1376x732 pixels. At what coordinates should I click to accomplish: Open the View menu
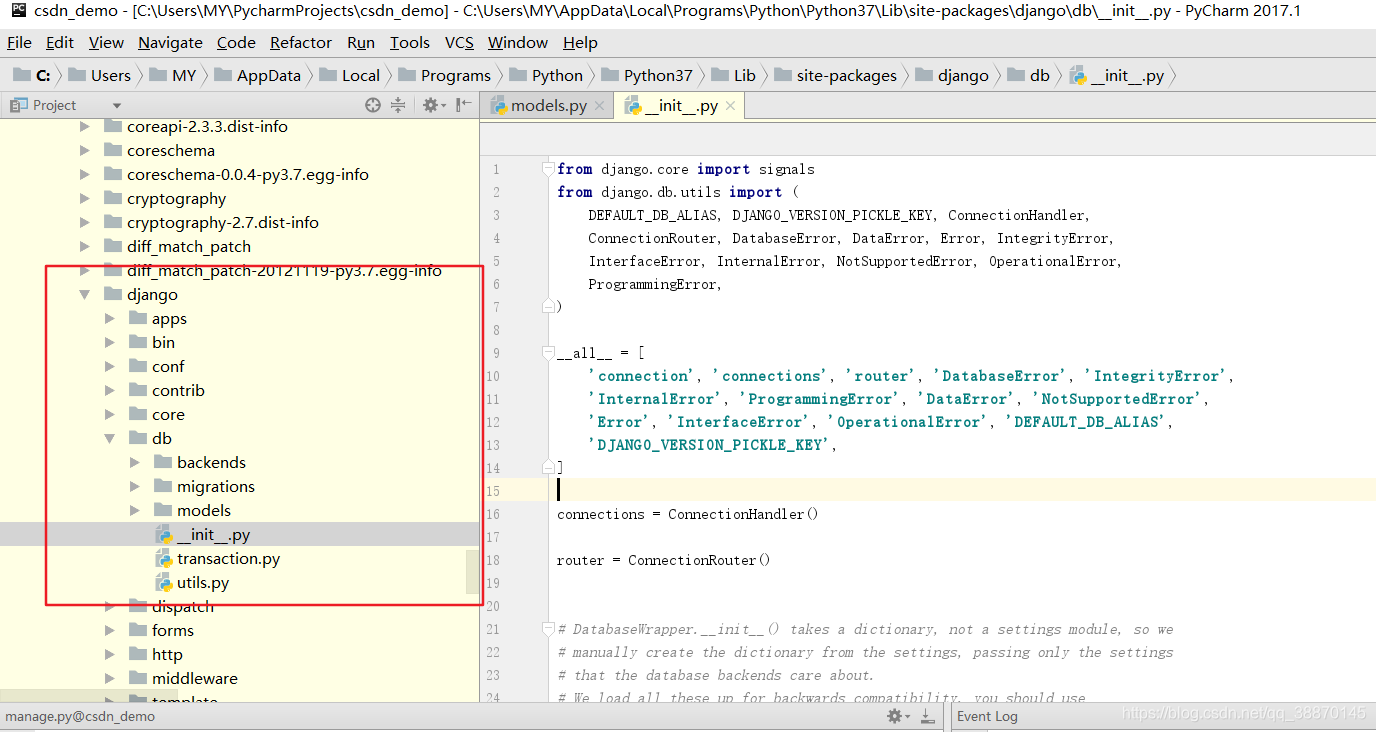106,43
